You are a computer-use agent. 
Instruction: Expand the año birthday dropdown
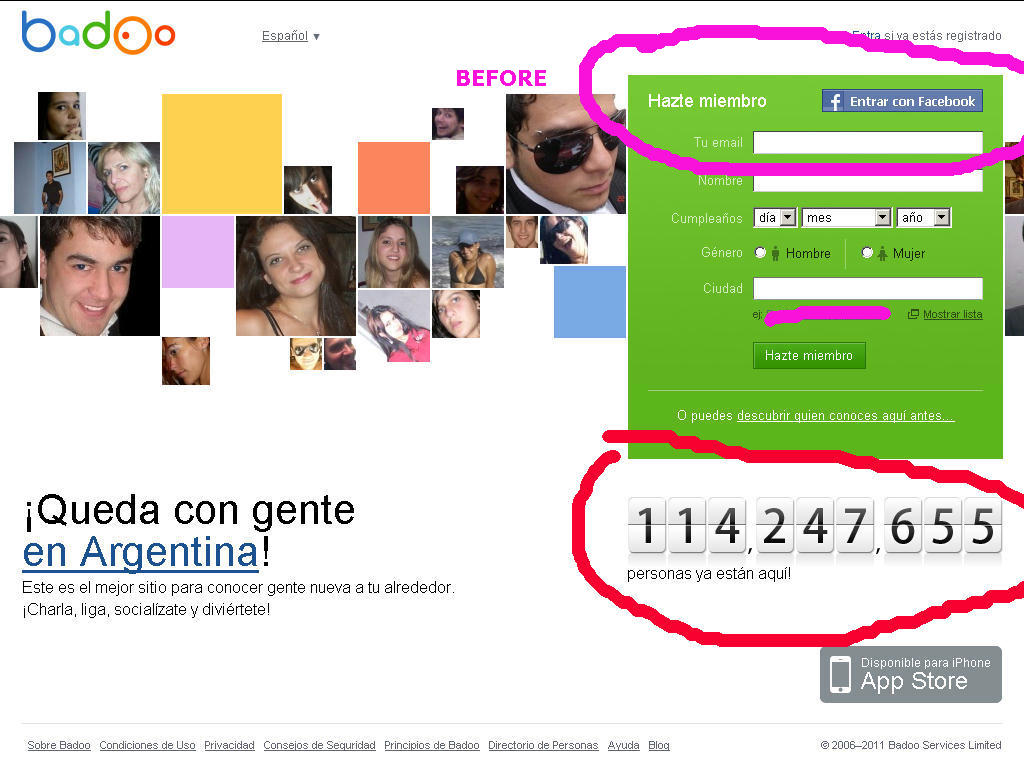coord(923,217)
